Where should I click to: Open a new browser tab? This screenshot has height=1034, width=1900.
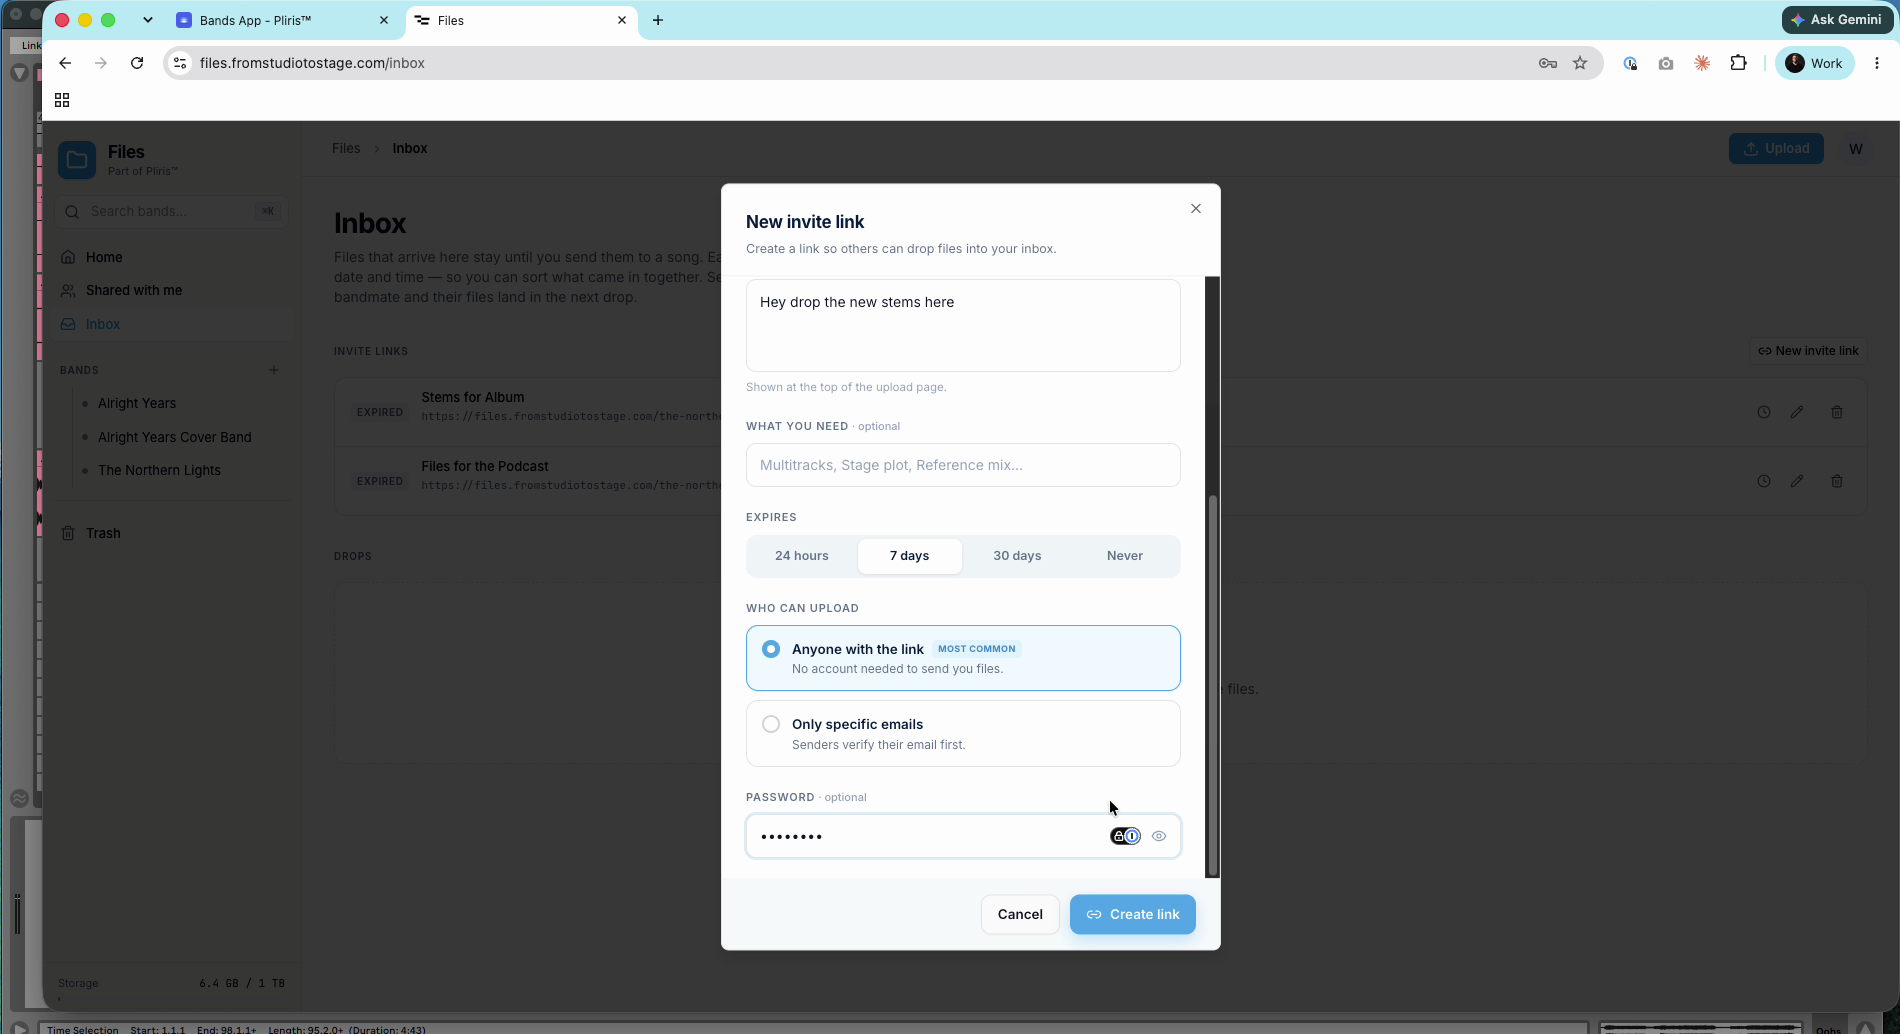[658, 20]
